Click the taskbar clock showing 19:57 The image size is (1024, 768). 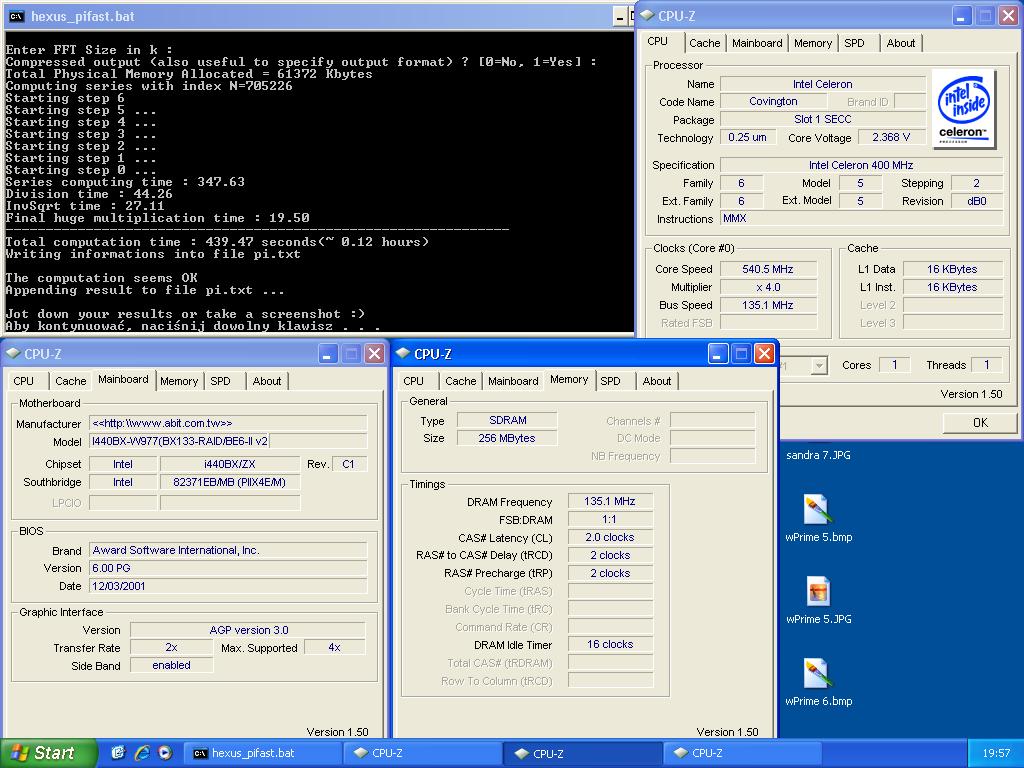[x=996, y=754]
